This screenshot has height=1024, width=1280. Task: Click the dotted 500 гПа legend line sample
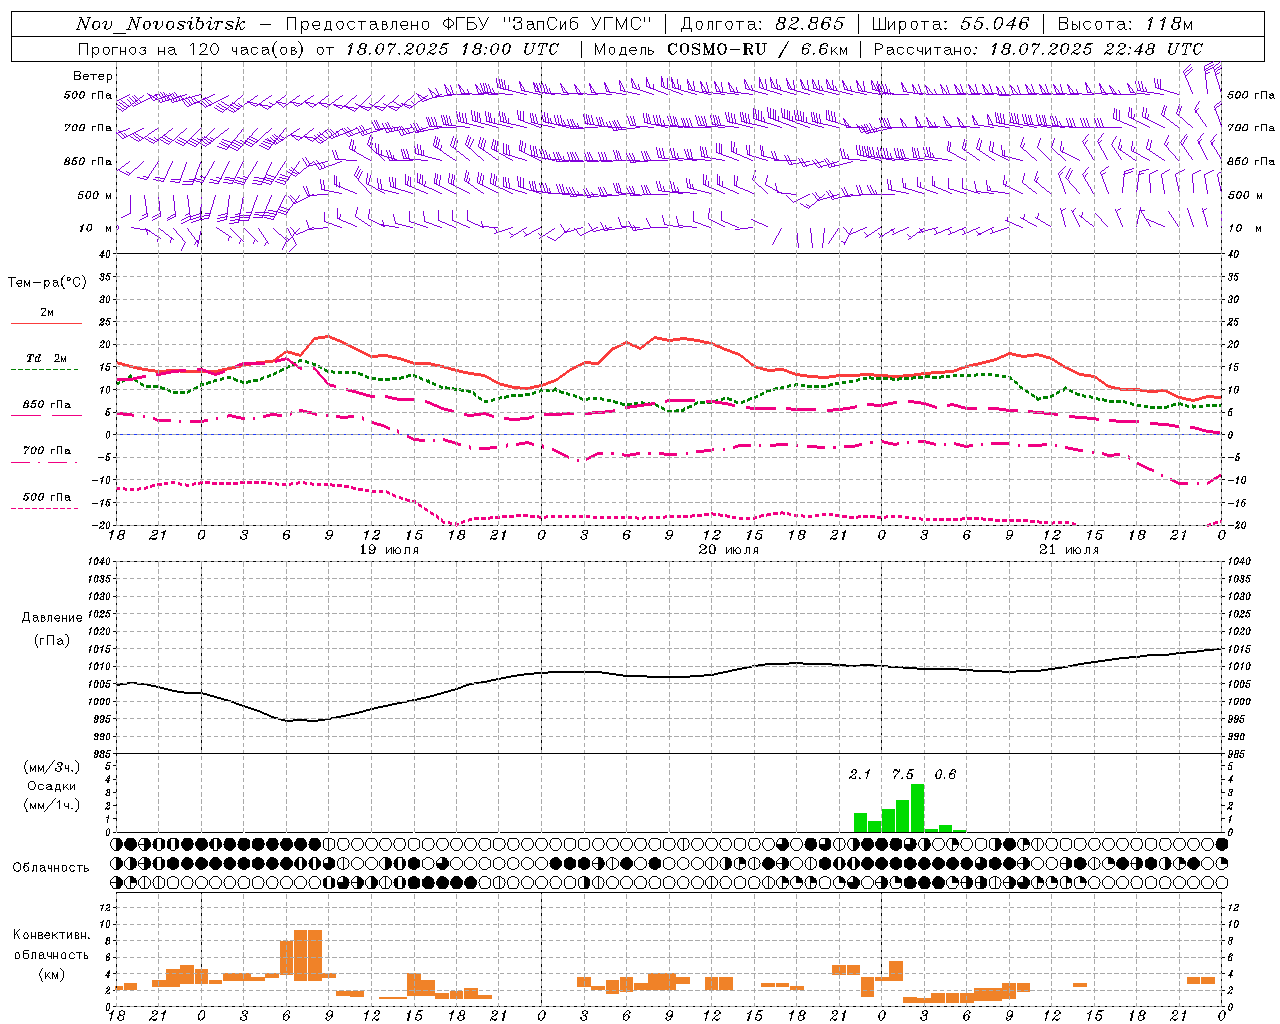(44, 509)
